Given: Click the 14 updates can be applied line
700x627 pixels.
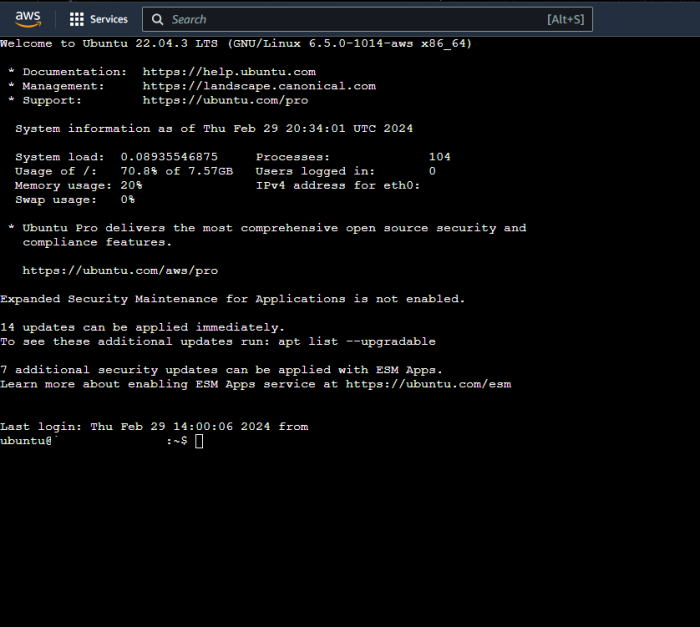Looking at the screenshot, I should (x=142, y=327).
